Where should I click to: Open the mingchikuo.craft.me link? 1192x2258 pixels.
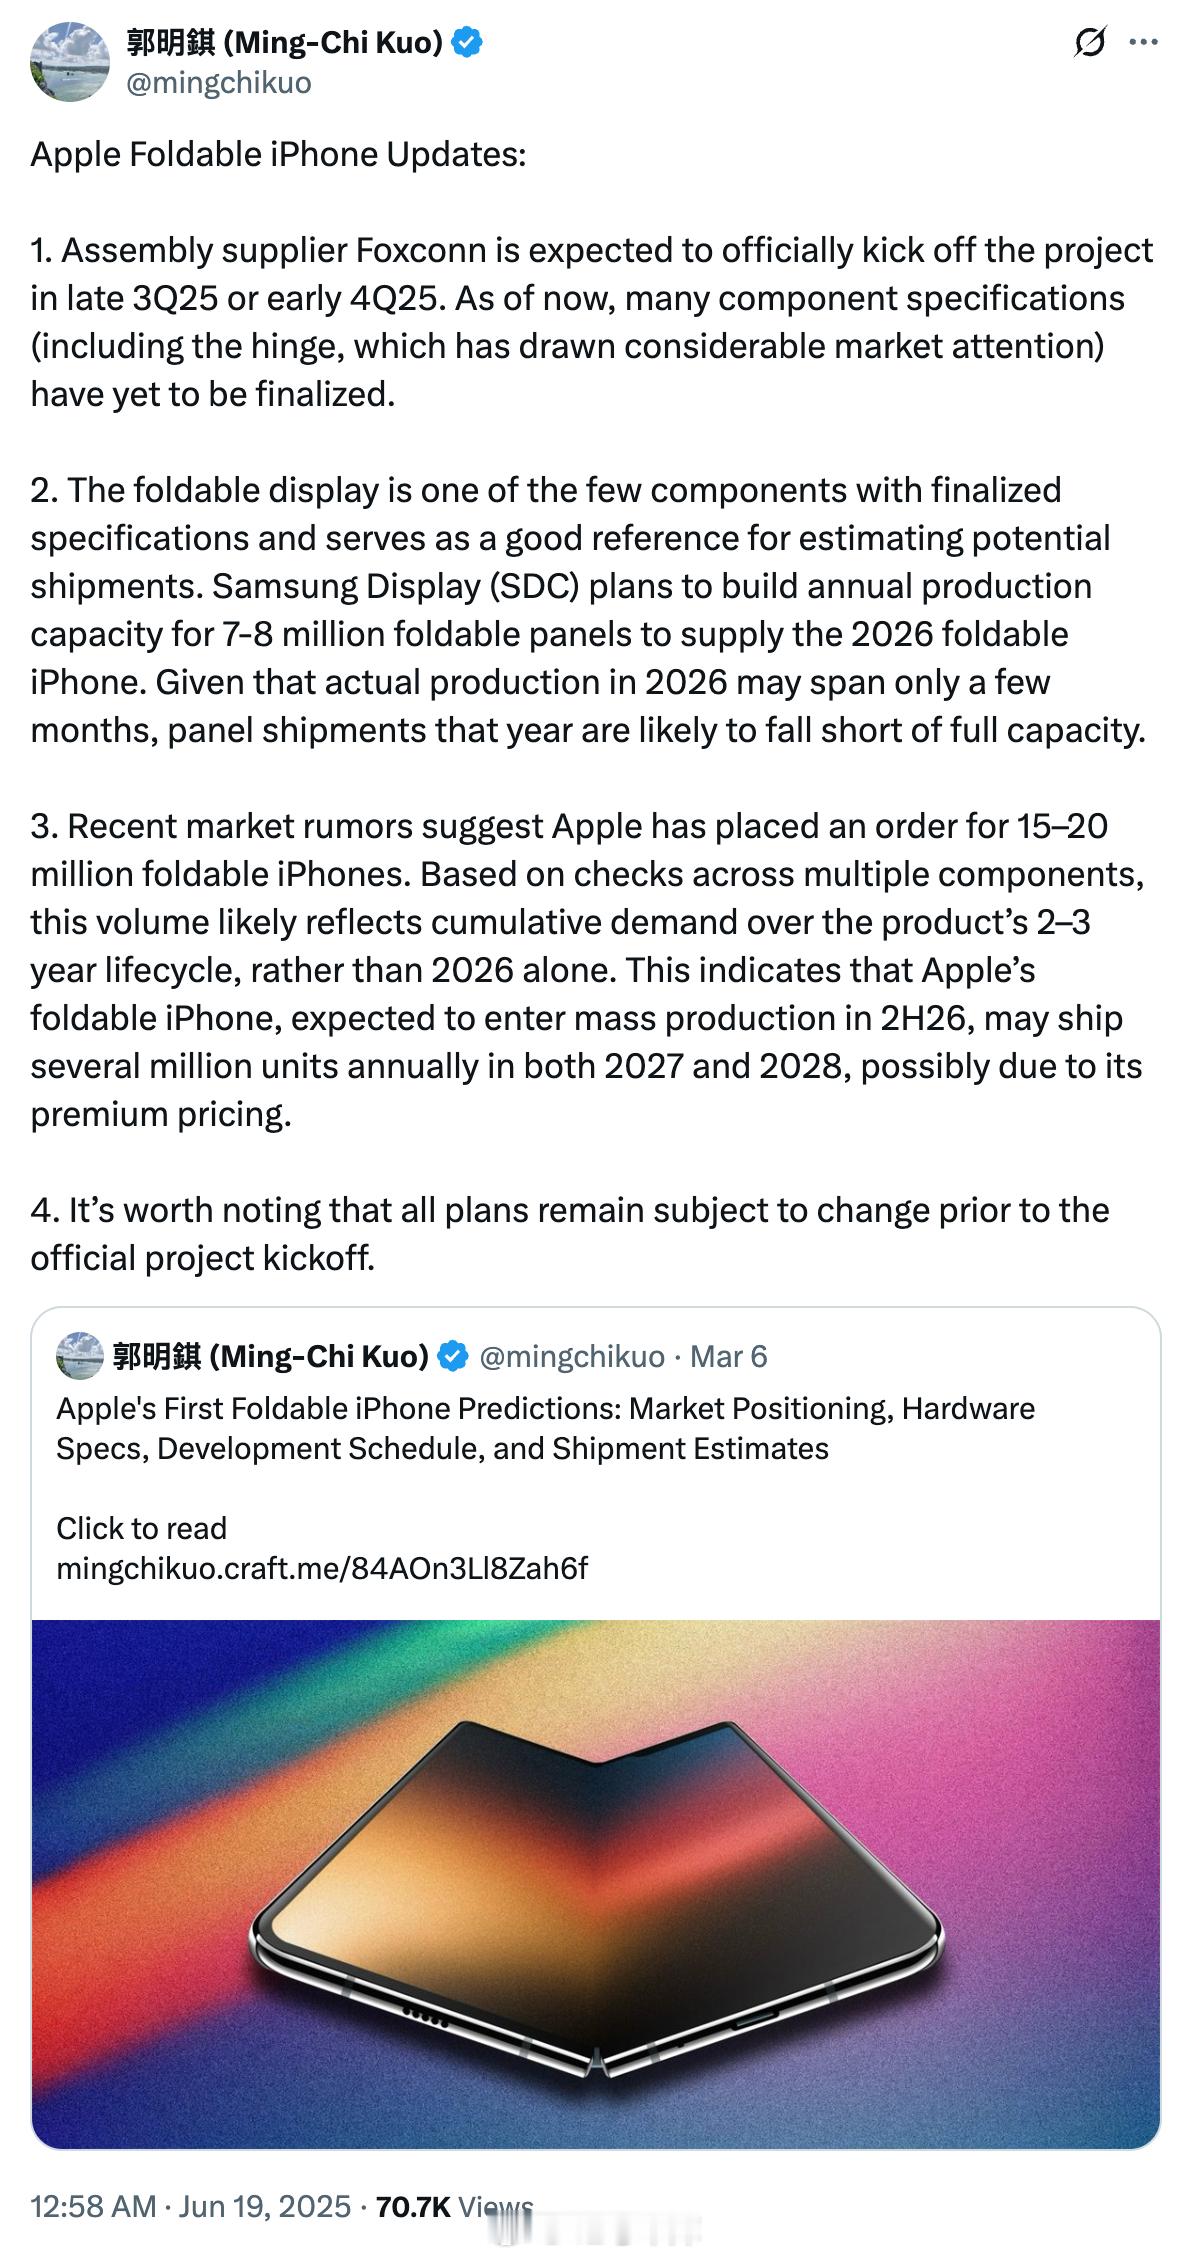click(322, 1568)
